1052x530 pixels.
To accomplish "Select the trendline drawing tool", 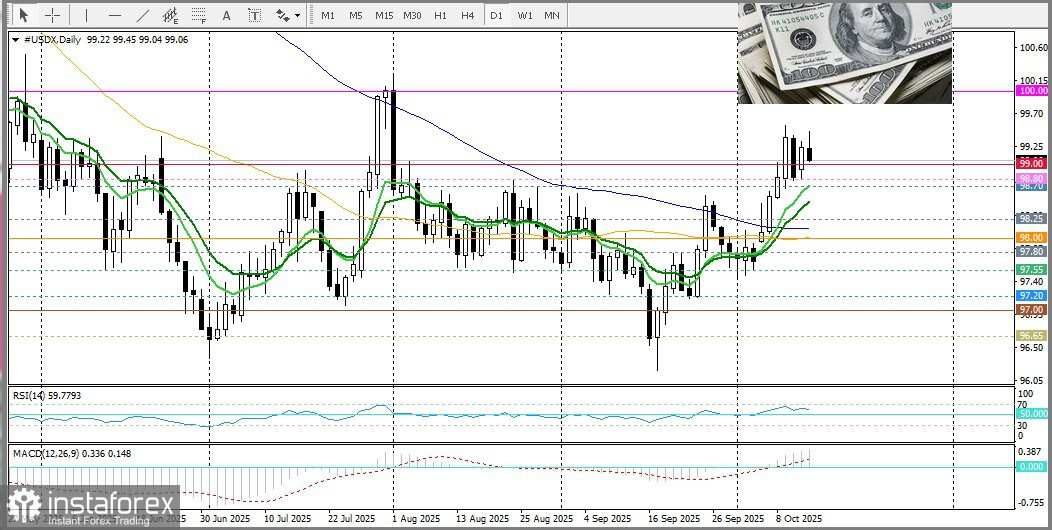I will click(142, 15).
